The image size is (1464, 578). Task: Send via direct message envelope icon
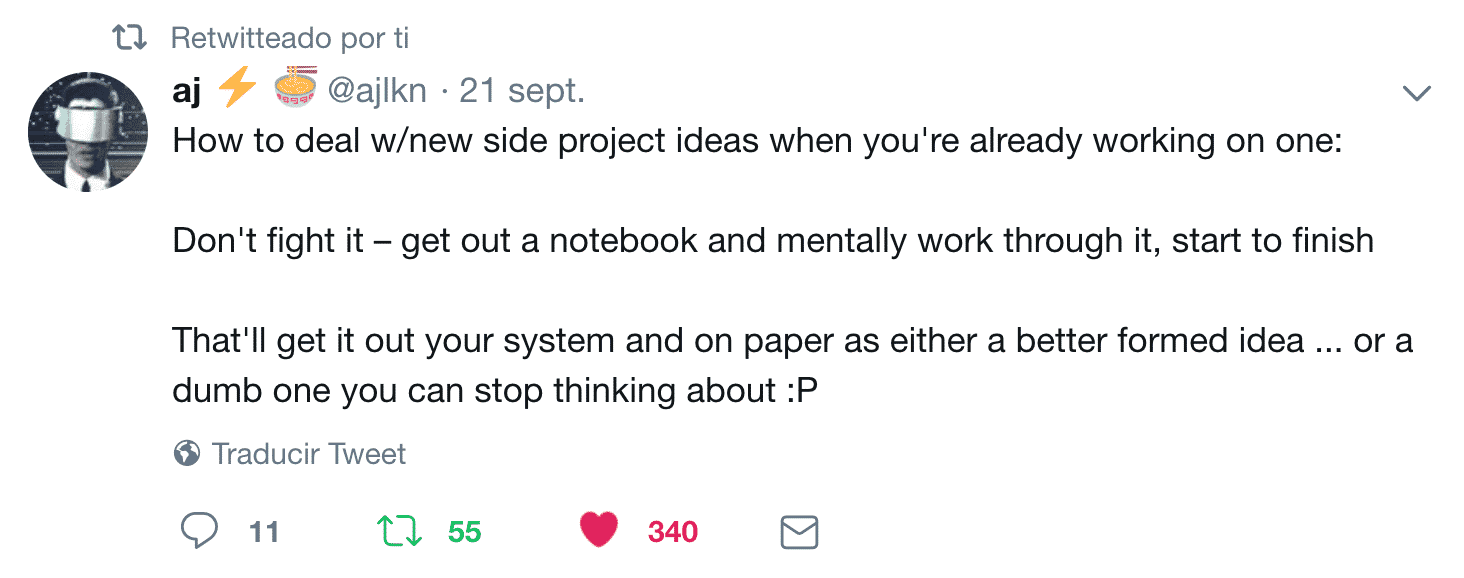coord(799,532)
